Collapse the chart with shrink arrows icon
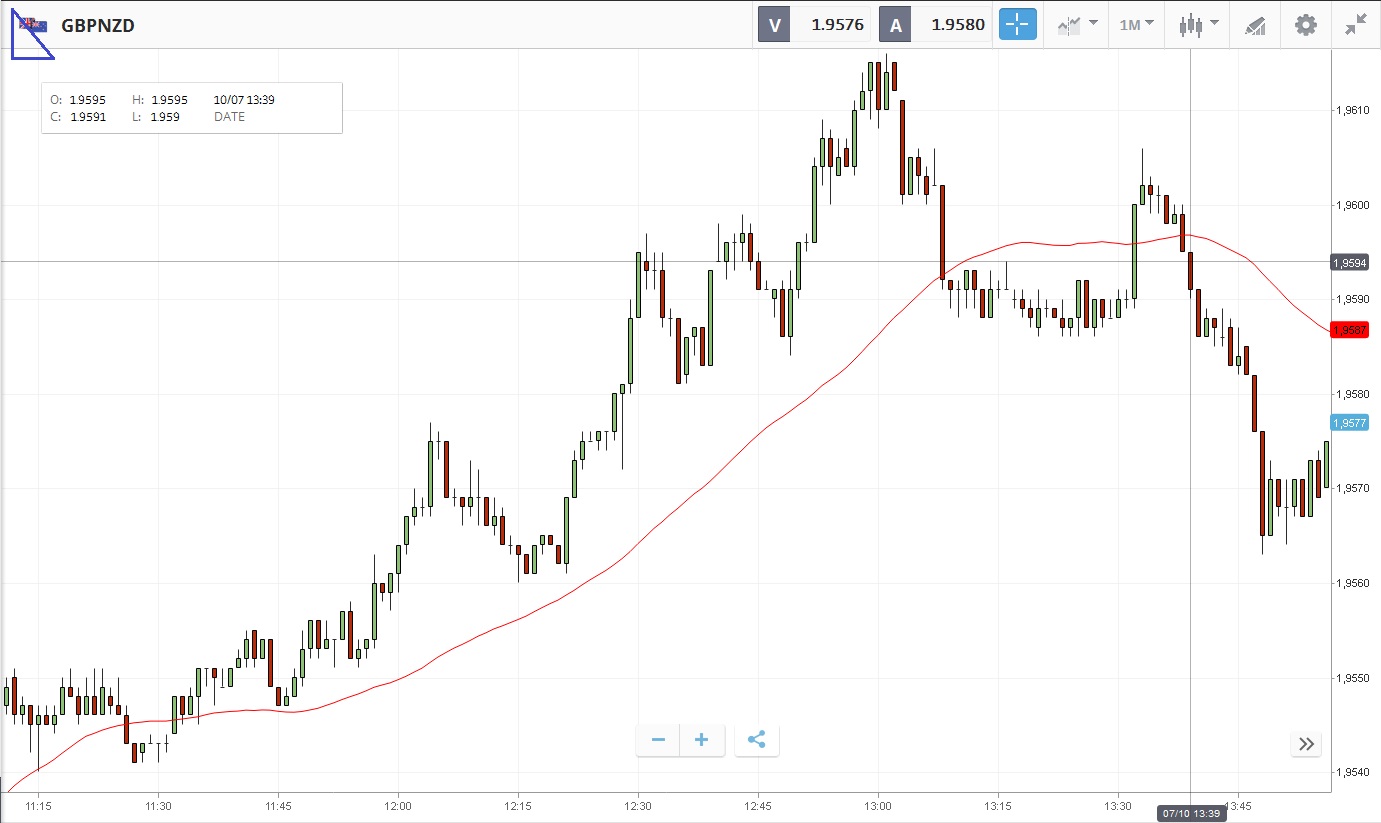Viewport: 1381px width, 823px height. click(x=1355, y=25)
